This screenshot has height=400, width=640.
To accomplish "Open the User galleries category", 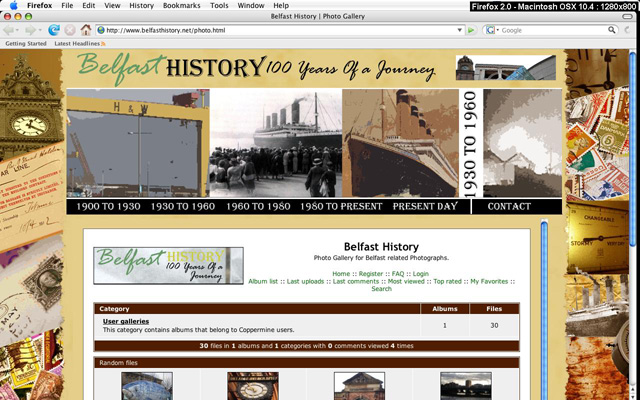I will tap(126, 321).
